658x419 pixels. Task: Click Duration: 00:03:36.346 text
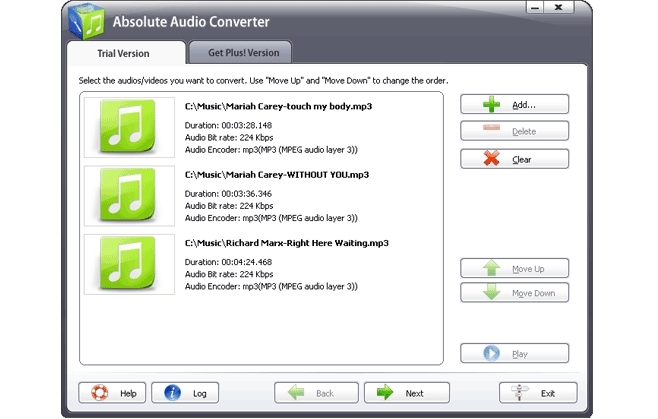point(228,194)
